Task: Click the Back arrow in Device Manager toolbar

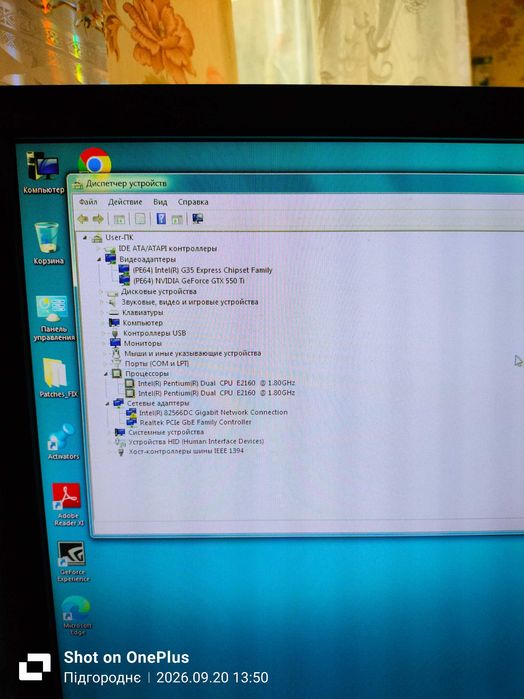Action: (x=83, y=219)
